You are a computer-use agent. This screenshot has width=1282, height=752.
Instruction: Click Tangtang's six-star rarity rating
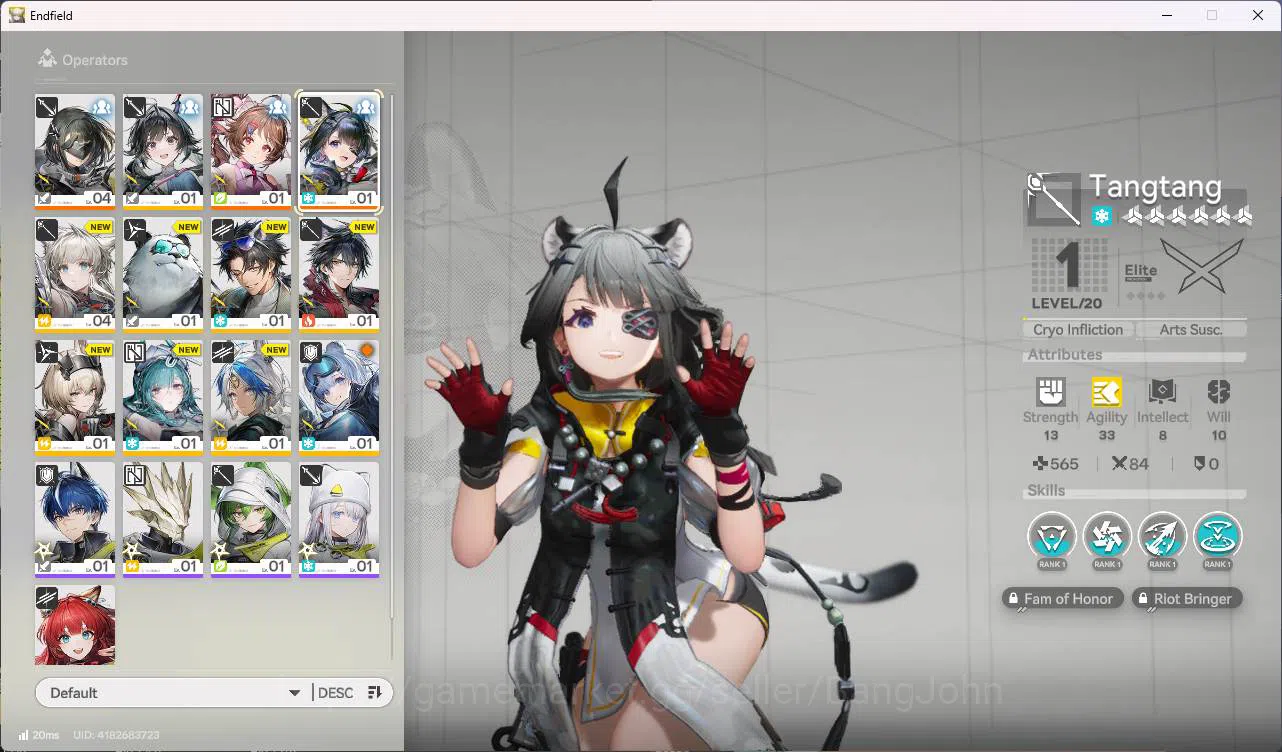point(1186,216)
